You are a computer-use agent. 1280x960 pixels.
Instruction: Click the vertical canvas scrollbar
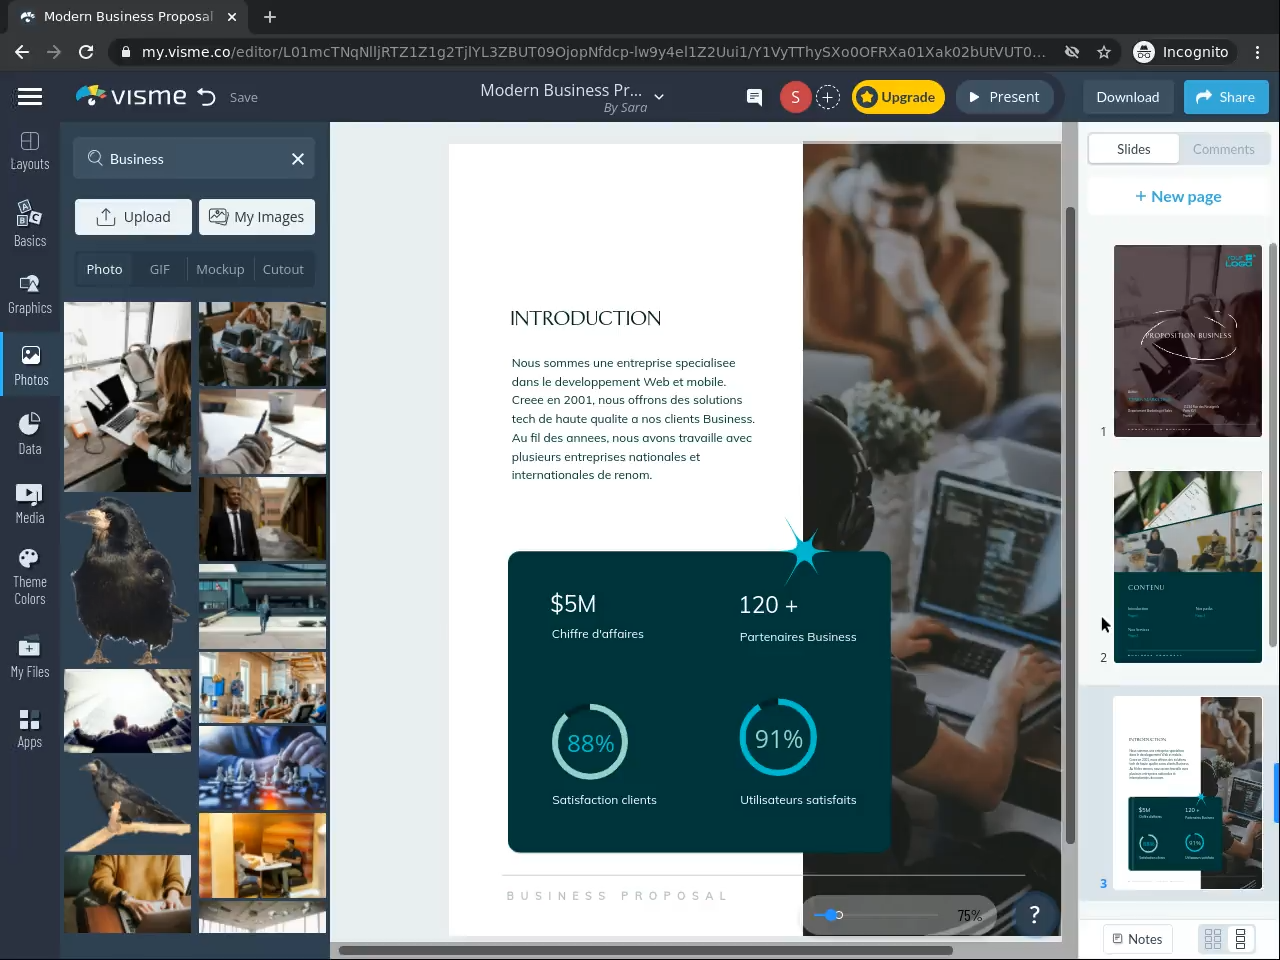tap(1070, 525)
